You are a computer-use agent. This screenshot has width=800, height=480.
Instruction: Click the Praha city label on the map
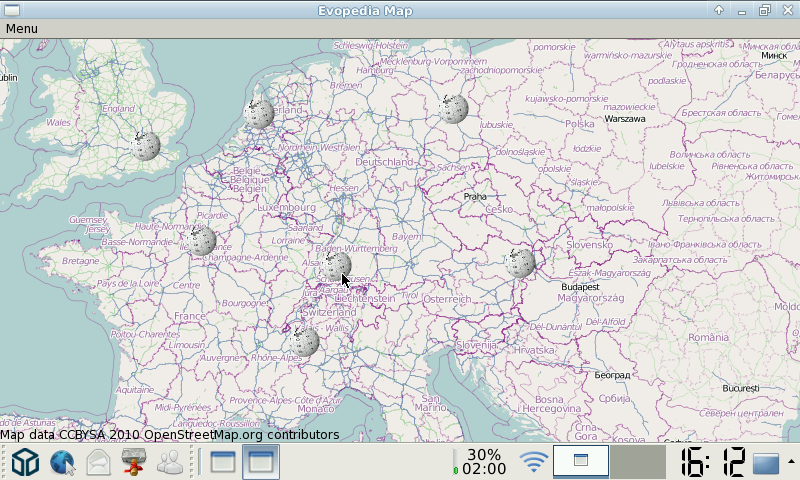tap(475, 196)
